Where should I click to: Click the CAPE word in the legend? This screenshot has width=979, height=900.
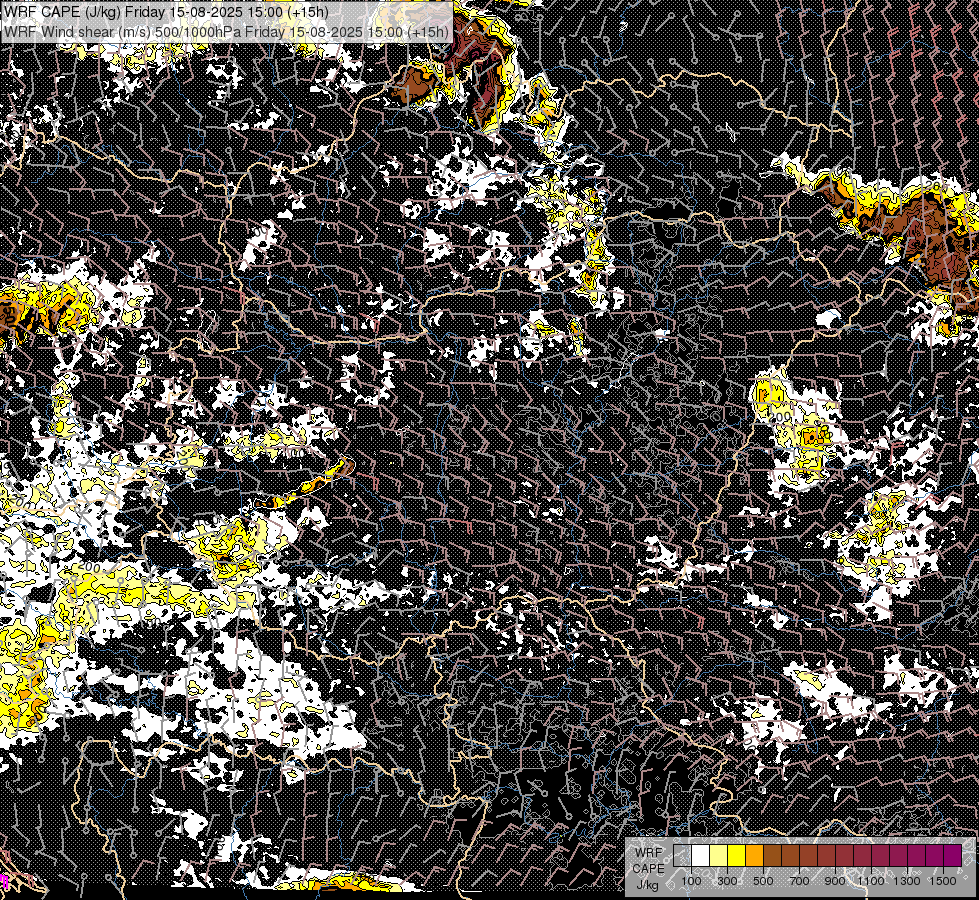649,869
